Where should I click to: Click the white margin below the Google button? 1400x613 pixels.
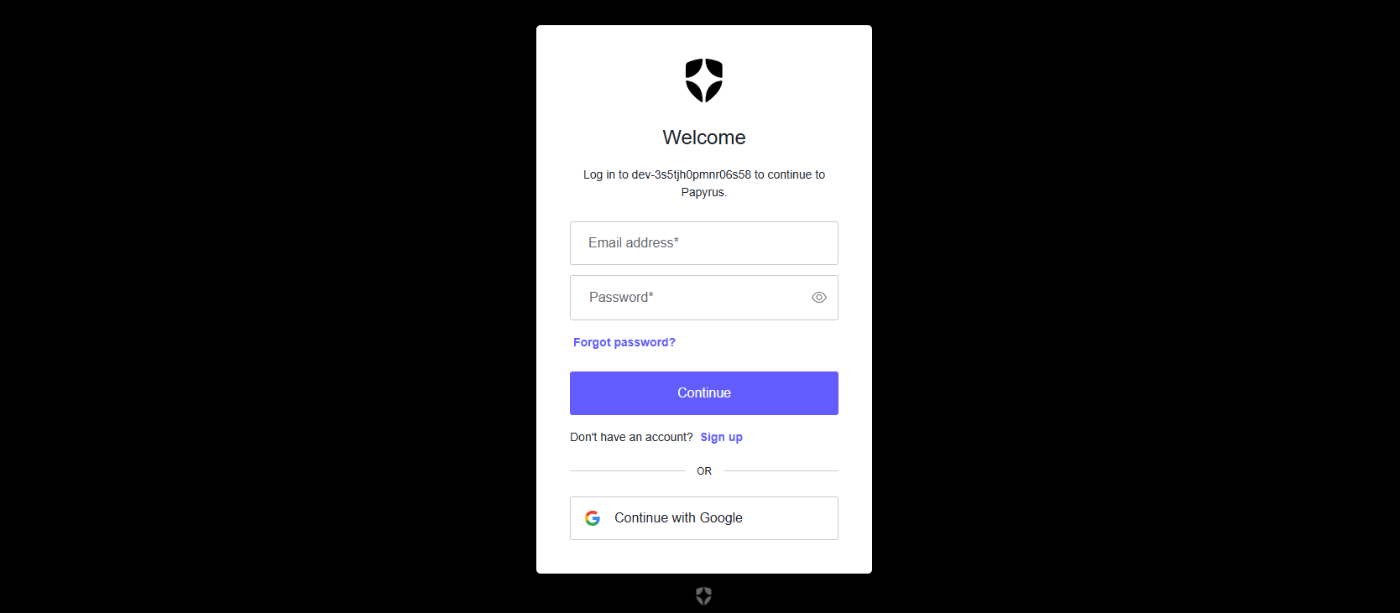(x=704, y=557)
